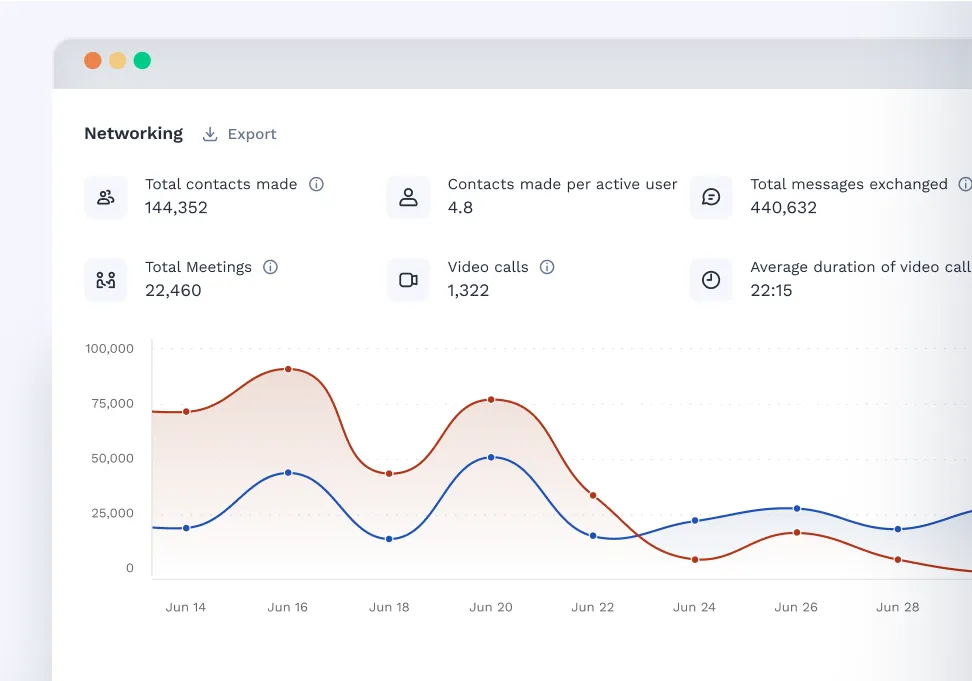Viewport: 972px width, 681px height.
Task: Click the red data point above Jun 16
Action: click(288, 369)
